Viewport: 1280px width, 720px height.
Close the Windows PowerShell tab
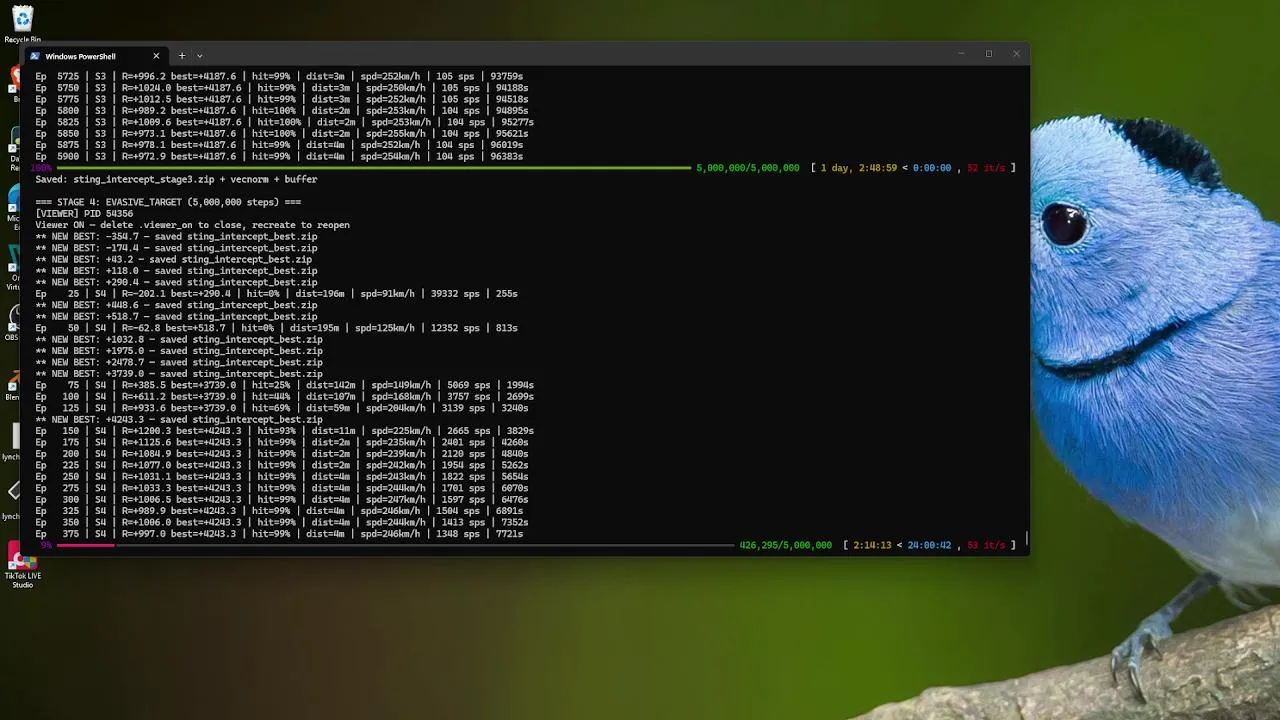click(156, 56)
